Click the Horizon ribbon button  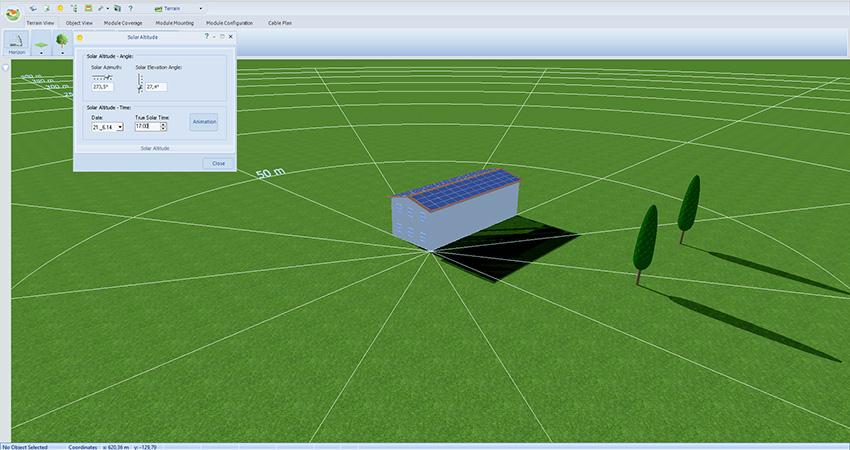(17, 43)
